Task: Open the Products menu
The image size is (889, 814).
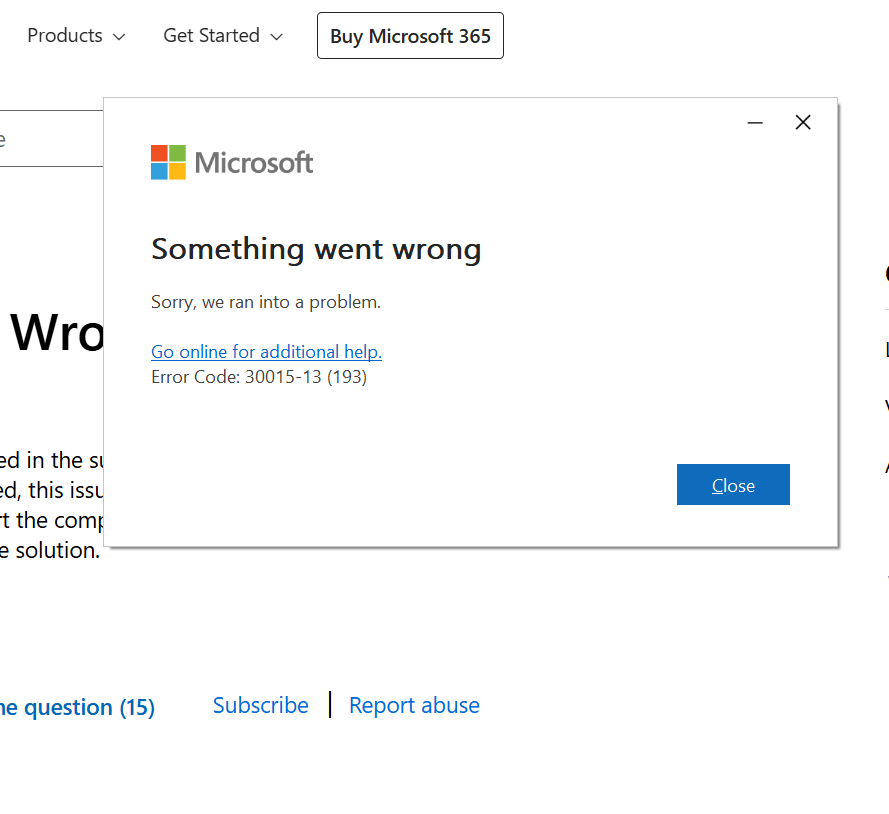Action: pos(65,36)
